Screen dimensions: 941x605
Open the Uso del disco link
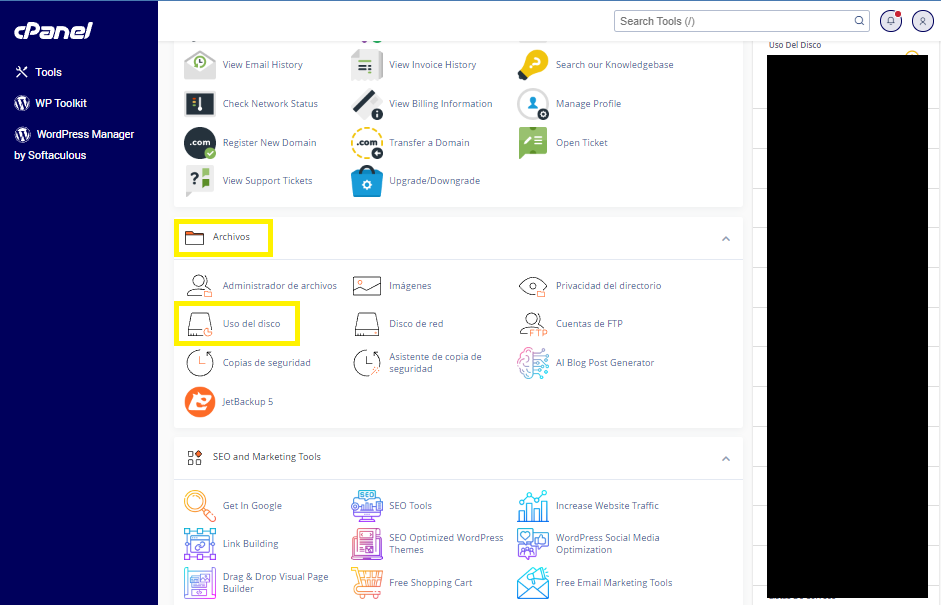(x=251, y=324)
